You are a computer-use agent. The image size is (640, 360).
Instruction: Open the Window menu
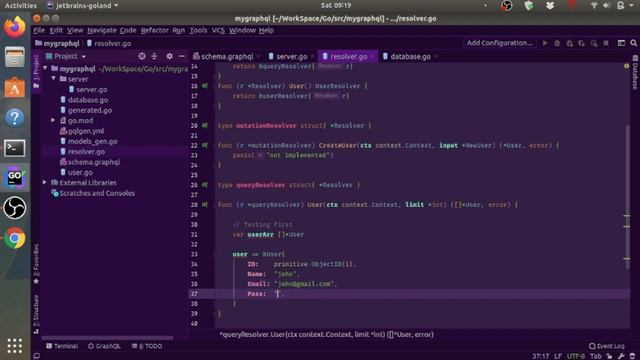coord(242,30)
